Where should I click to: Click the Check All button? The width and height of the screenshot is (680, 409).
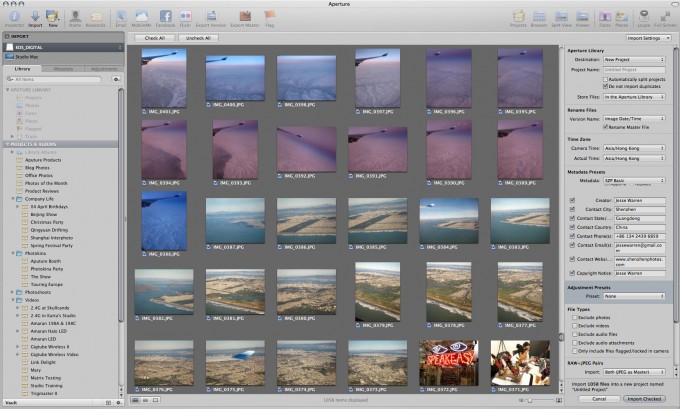[154, 38]
